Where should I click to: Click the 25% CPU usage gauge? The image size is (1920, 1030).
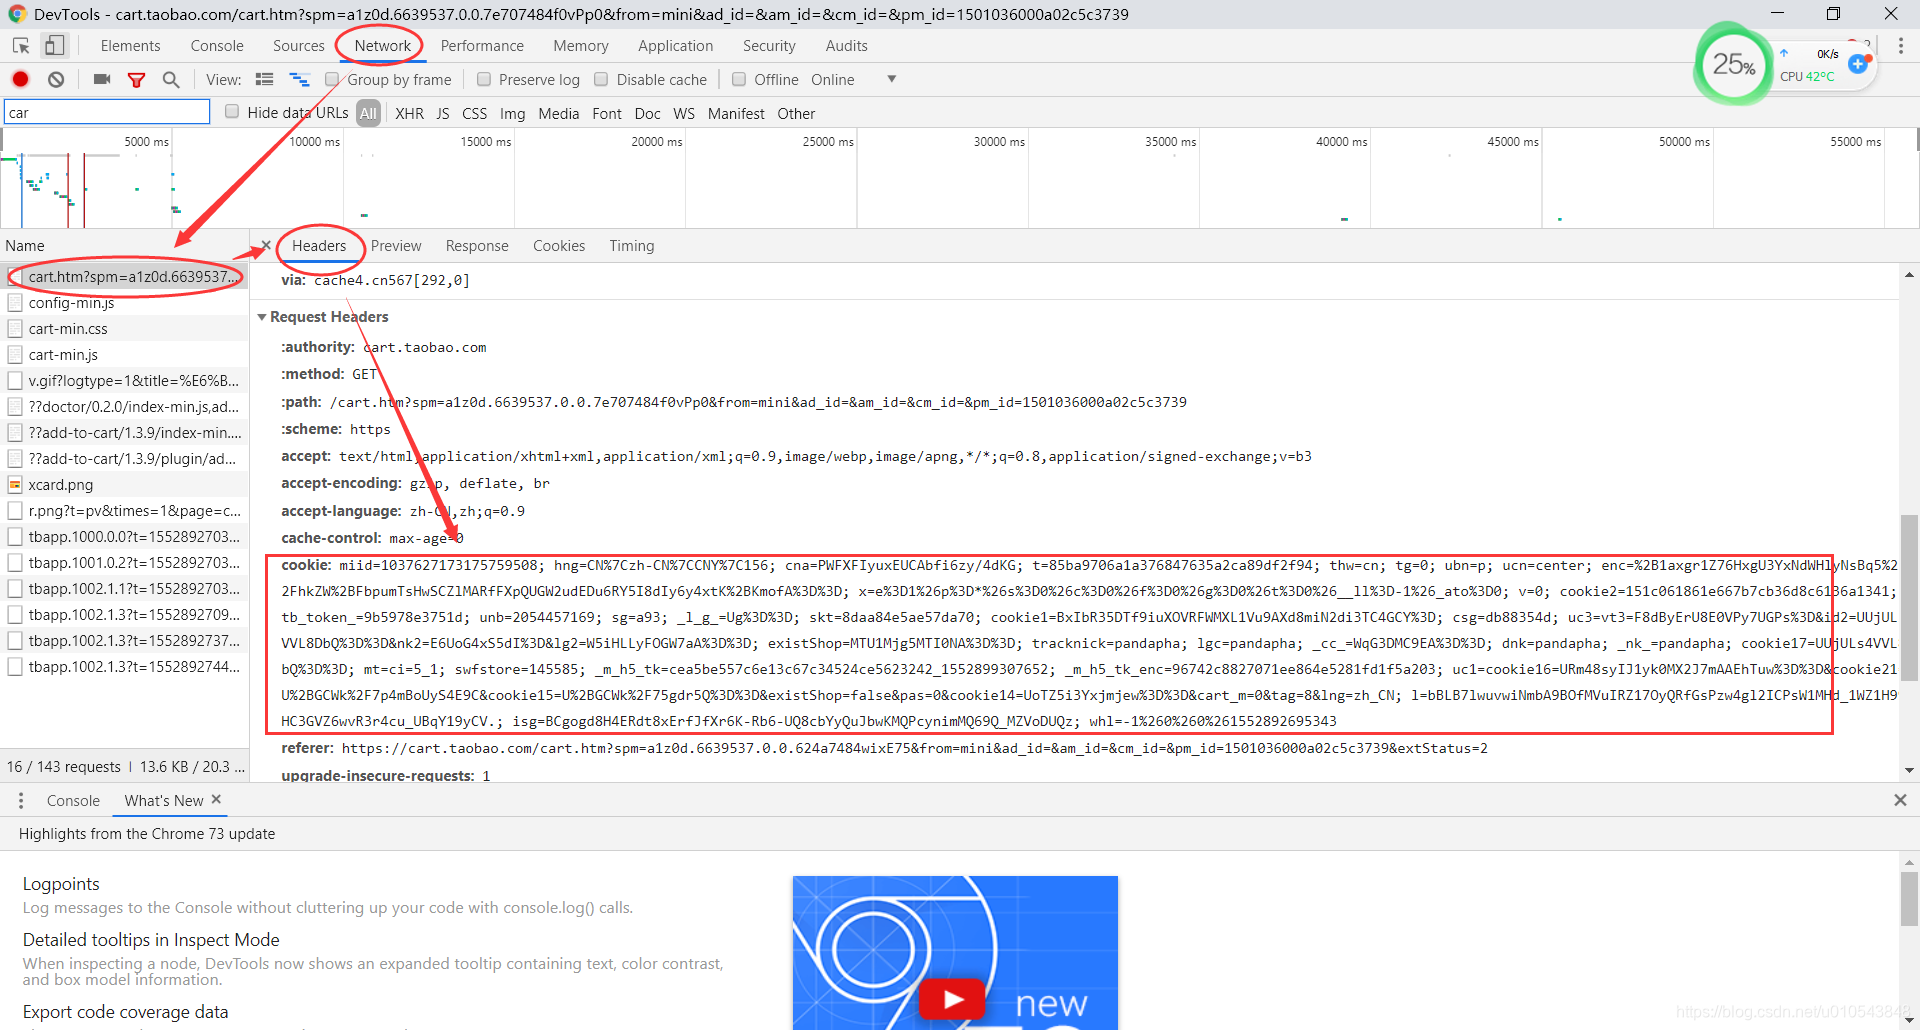pos(1734,65)
